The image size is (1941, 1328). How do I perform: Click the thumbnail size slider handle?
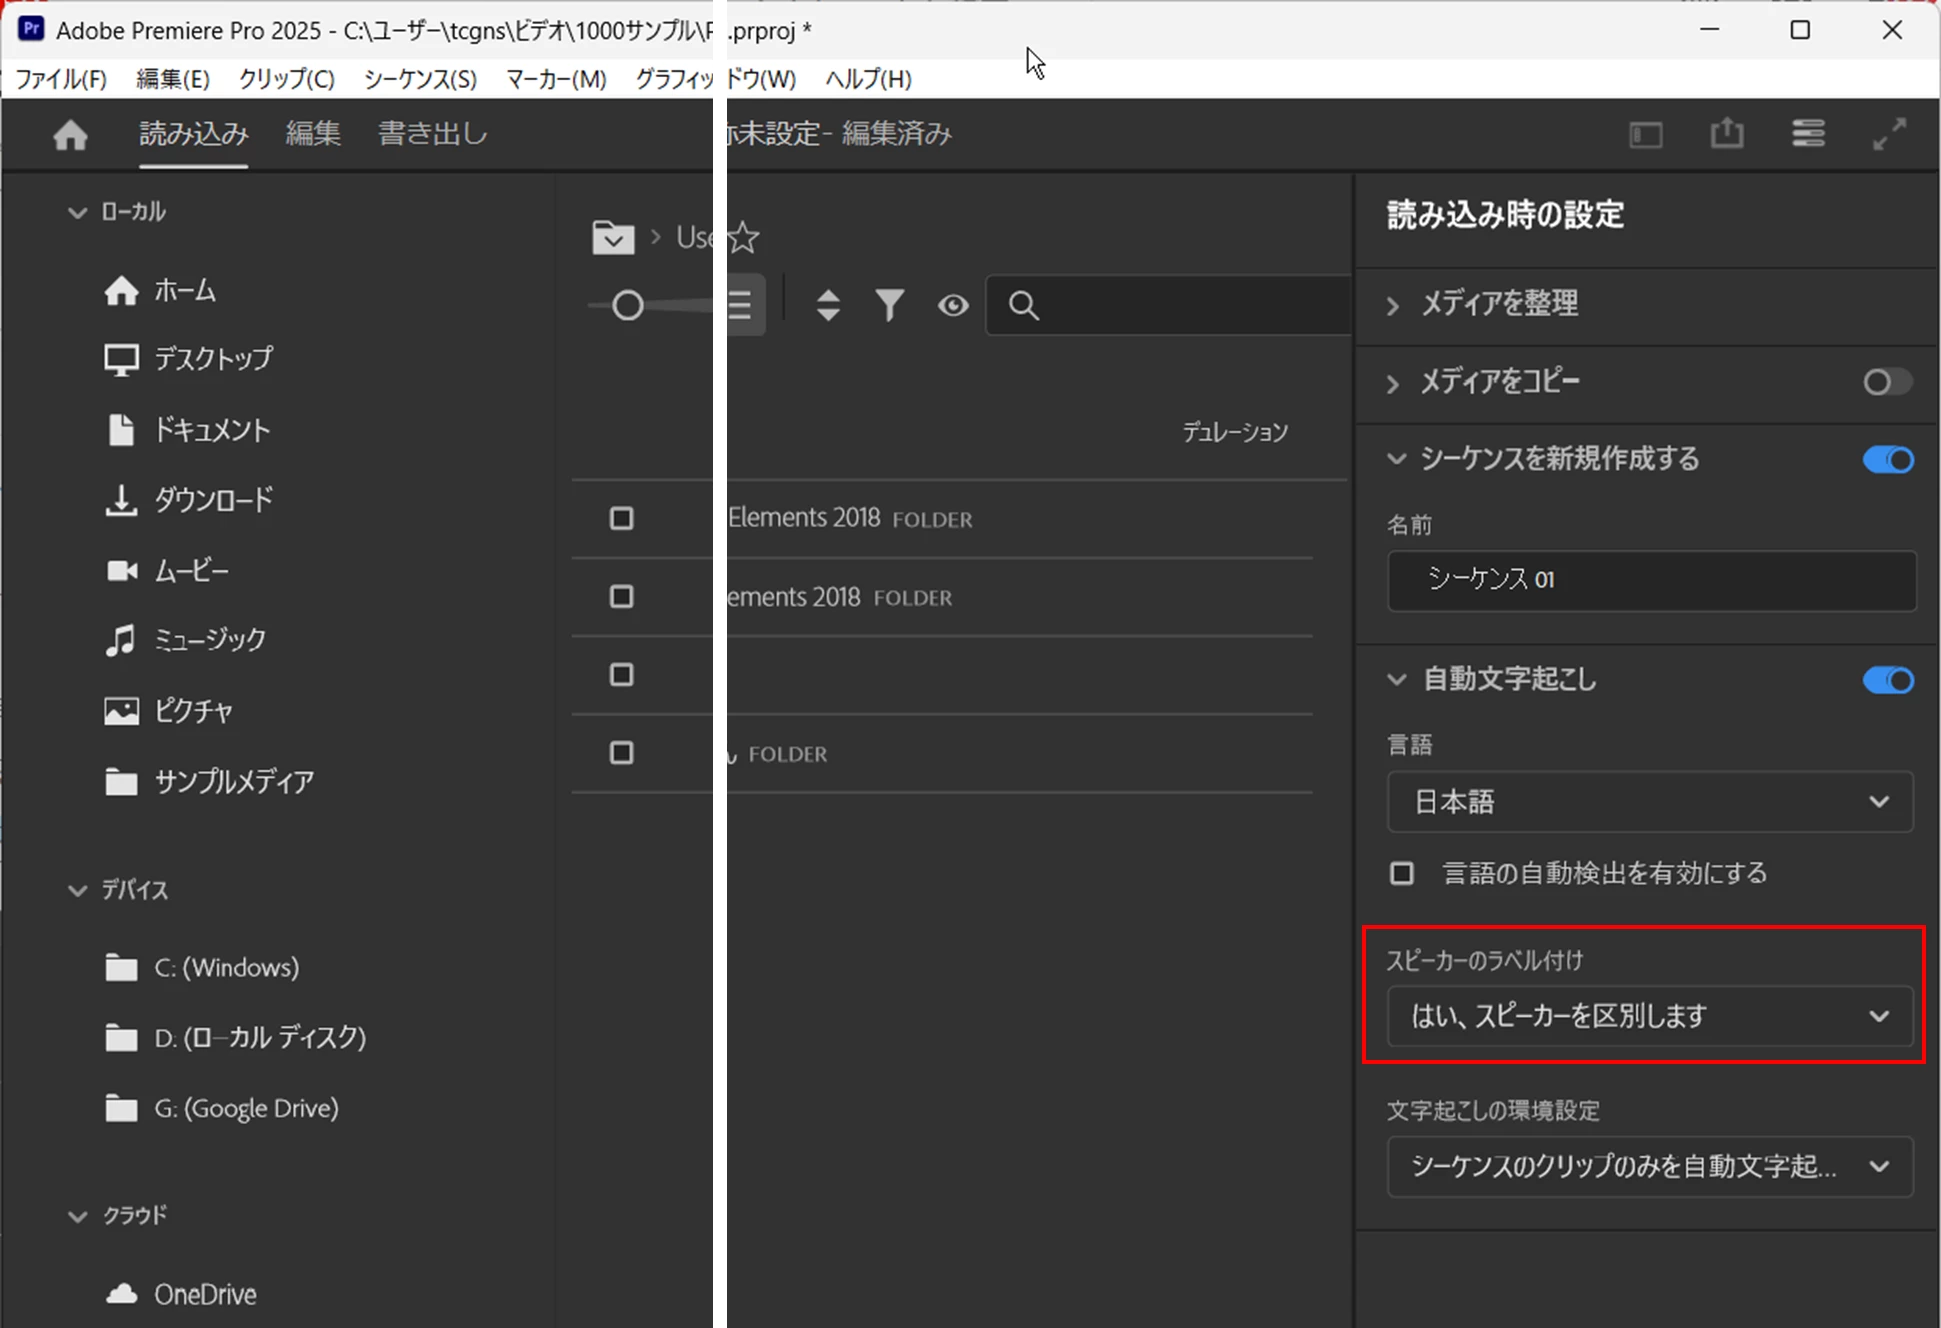tap(627, 305)
